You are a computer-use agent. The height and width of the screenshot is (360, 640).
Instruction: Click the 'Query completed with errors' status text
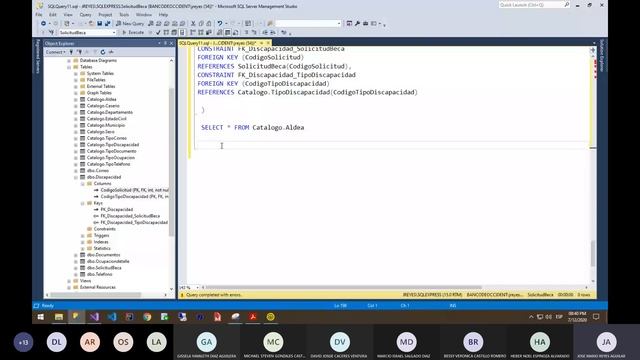coord(214,295)
